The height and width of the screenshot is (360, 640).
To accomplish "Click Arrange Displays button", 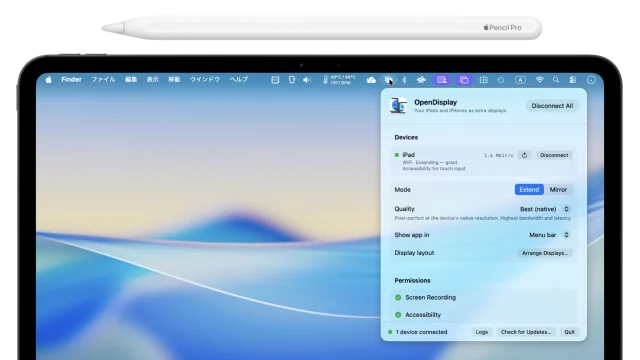I will click(x=545, y=253).
